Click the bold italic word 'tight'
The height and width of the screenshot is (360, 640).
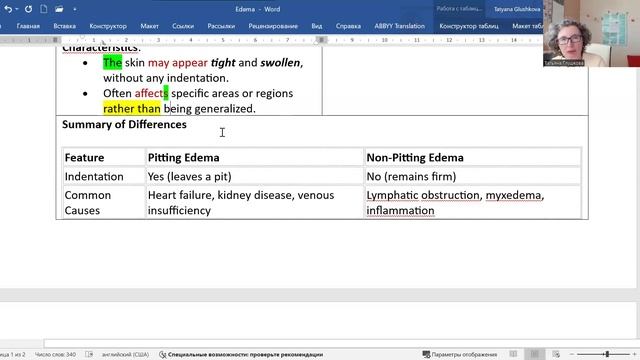[223, 63]
